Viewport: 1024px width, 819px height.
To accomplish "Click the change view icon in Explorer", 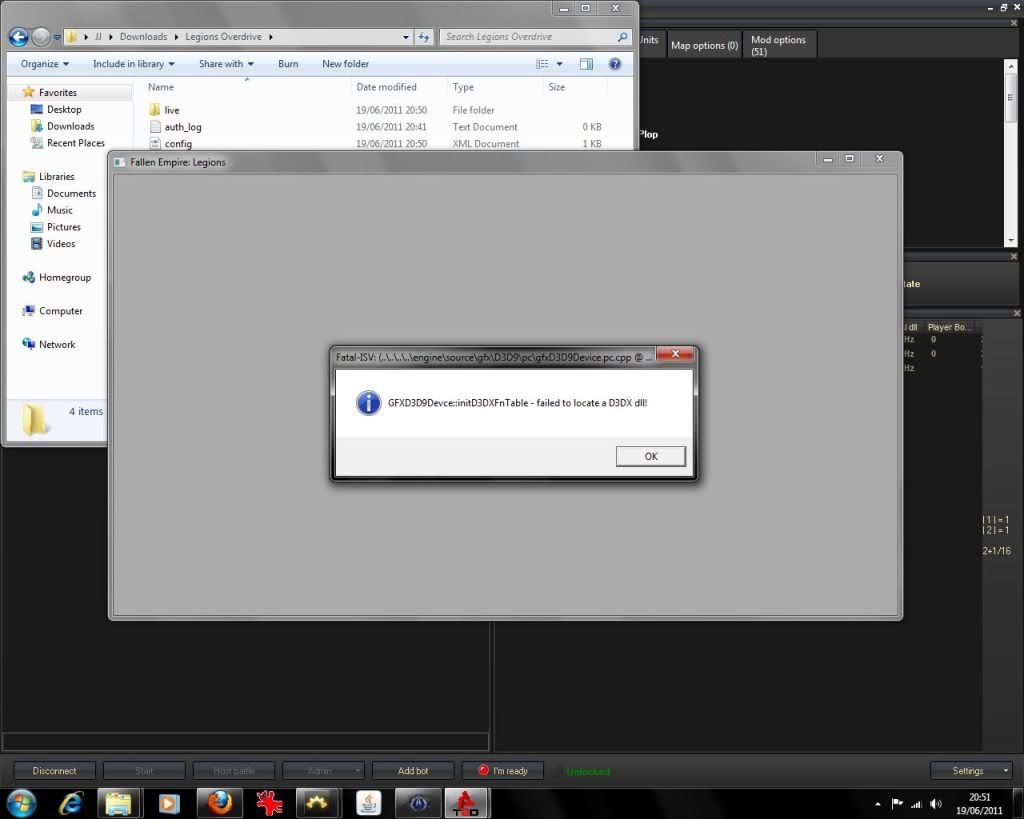I will click(542, 63).
